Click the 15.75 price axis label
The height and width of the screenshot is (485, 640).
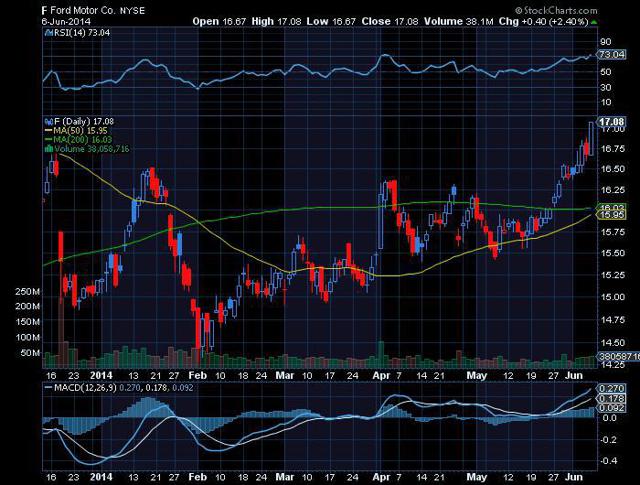(x=613, y=232)
